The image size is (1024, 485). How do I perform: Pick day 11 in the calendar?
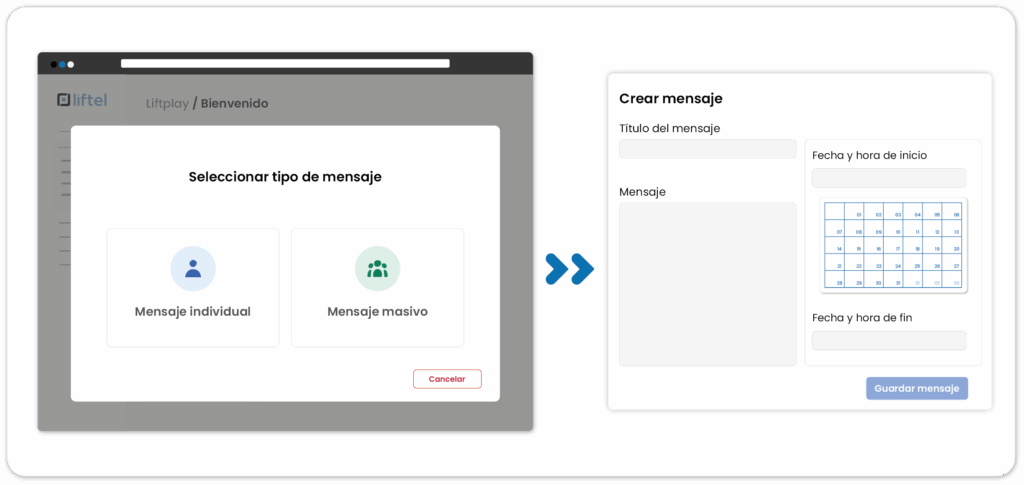(913, 228)
